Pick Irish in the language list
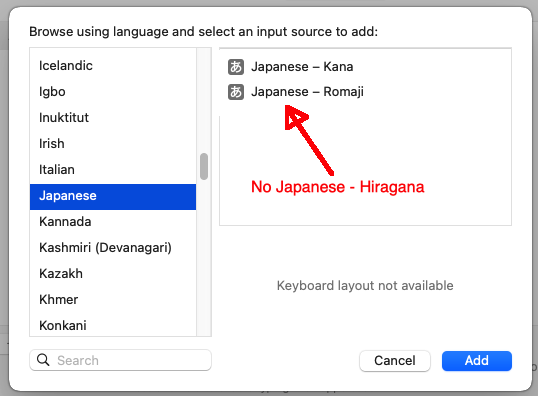 point(113,144)
